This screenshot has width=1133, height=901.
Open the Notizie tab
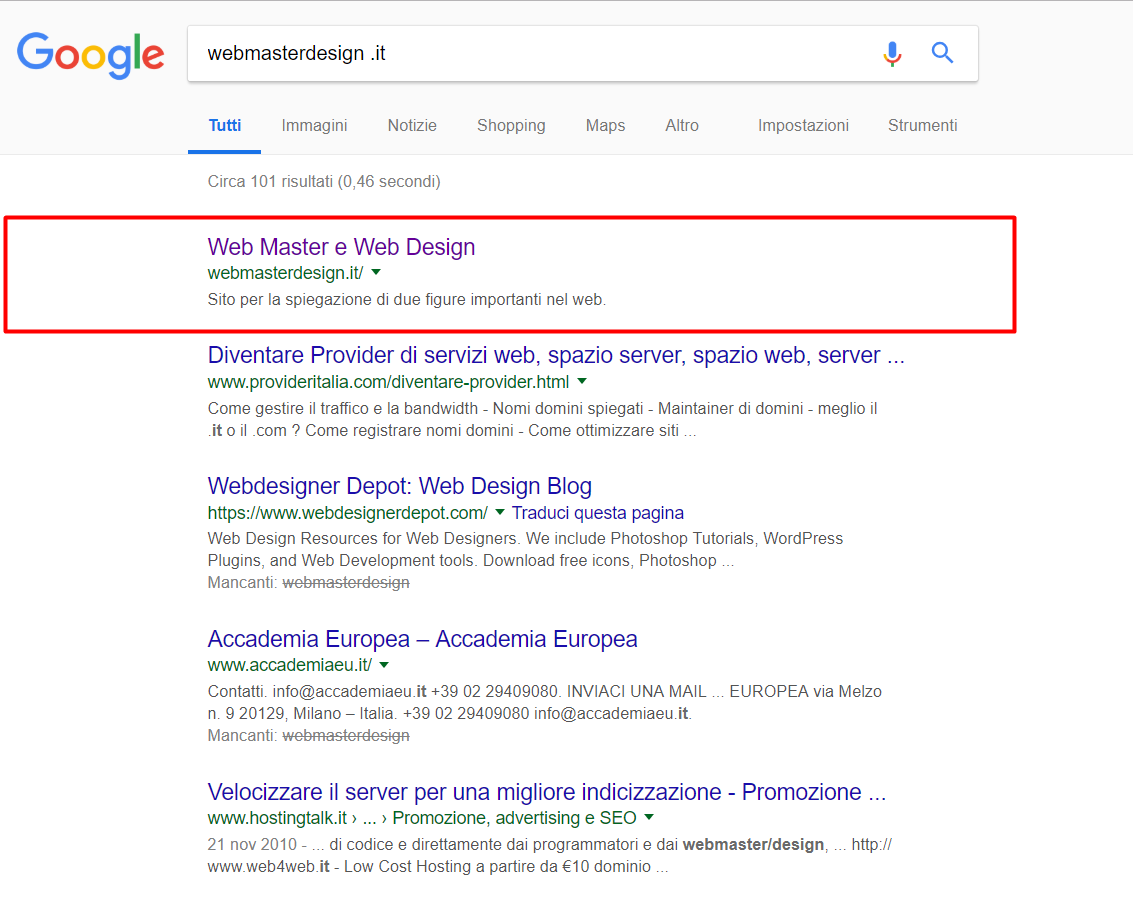tap(412, 126)
